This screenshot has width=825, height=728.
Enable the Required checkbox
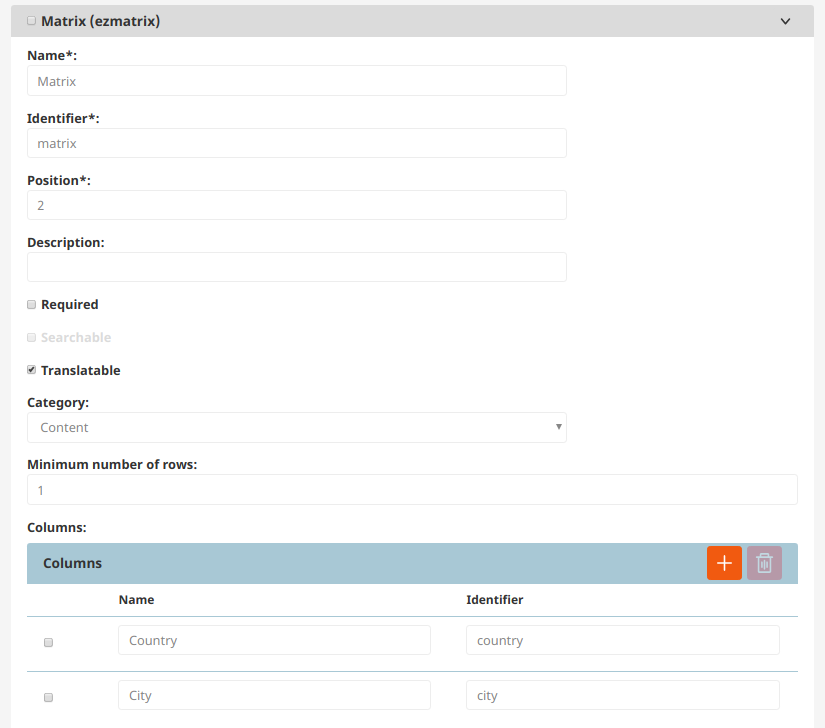pos(31,304)
